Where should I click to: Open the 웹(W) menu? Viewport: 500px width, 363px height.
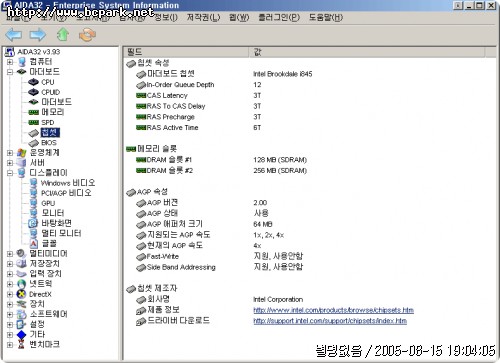click(239, 17)
